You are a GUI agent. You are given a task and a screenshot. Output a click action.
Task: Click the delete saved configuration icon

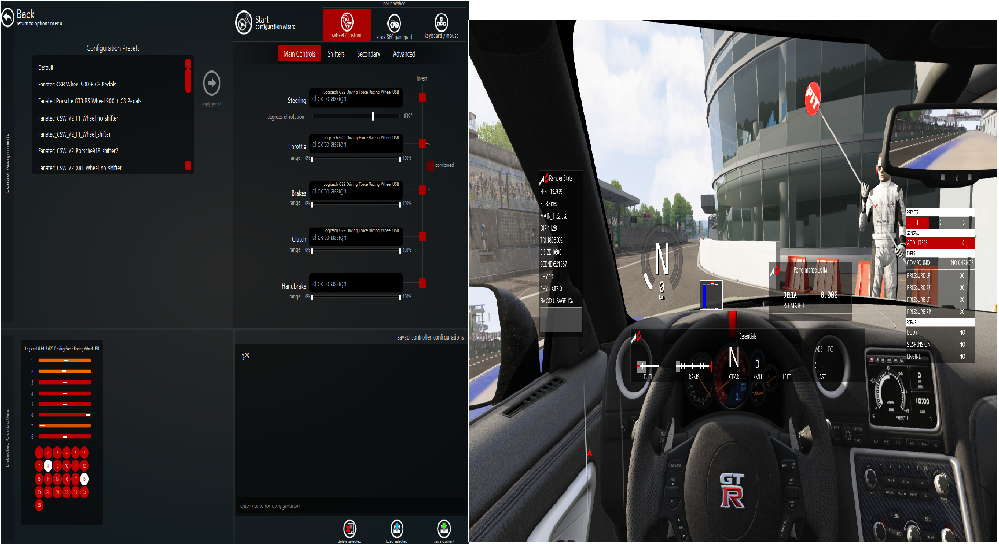coord(349,528)
